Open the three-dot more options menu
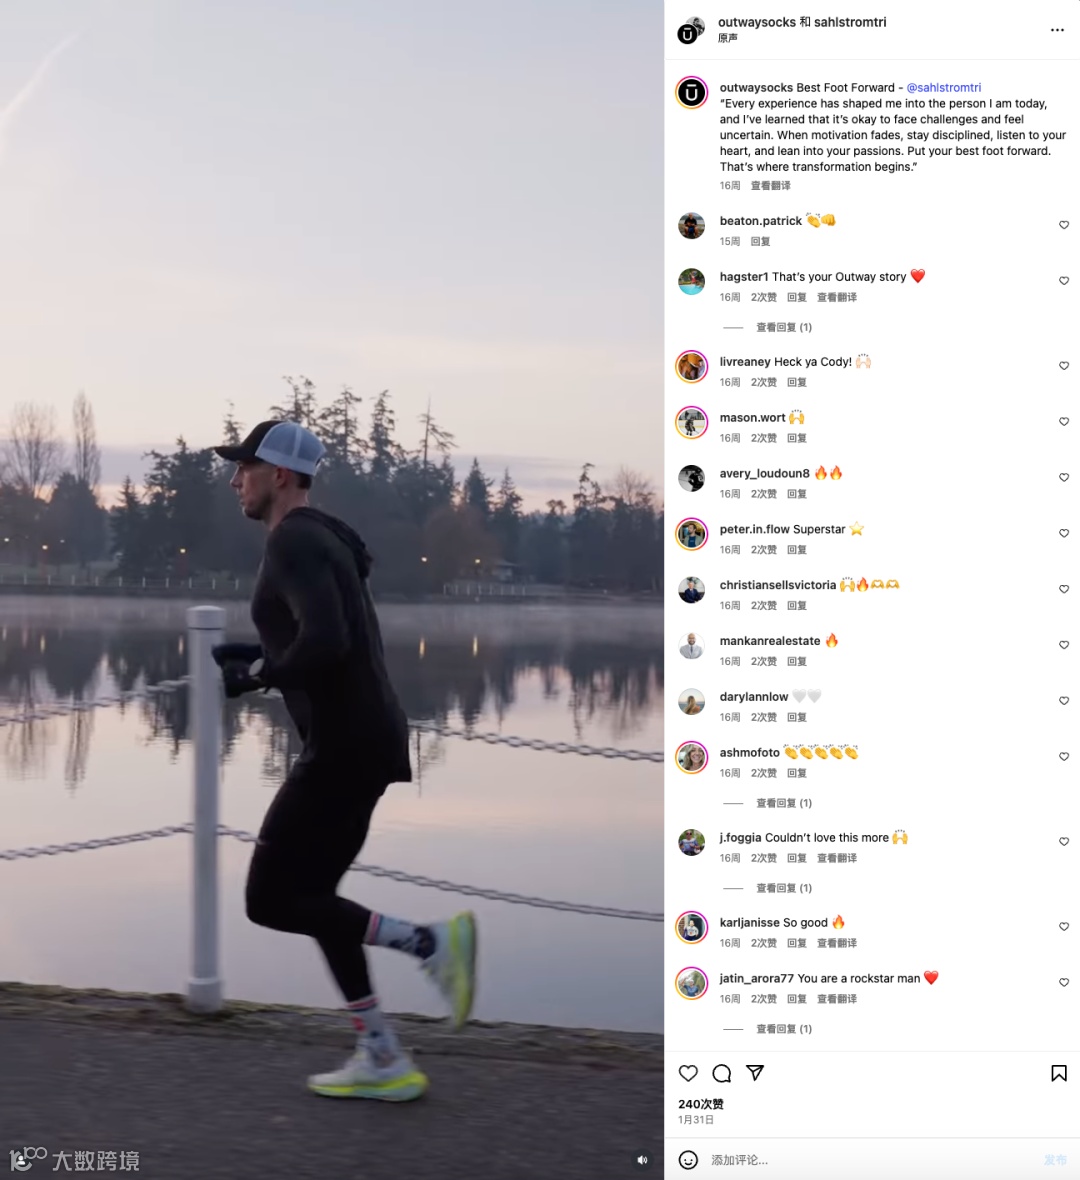Screen dimensions: 1080x1180 (x=1057, y=30)
